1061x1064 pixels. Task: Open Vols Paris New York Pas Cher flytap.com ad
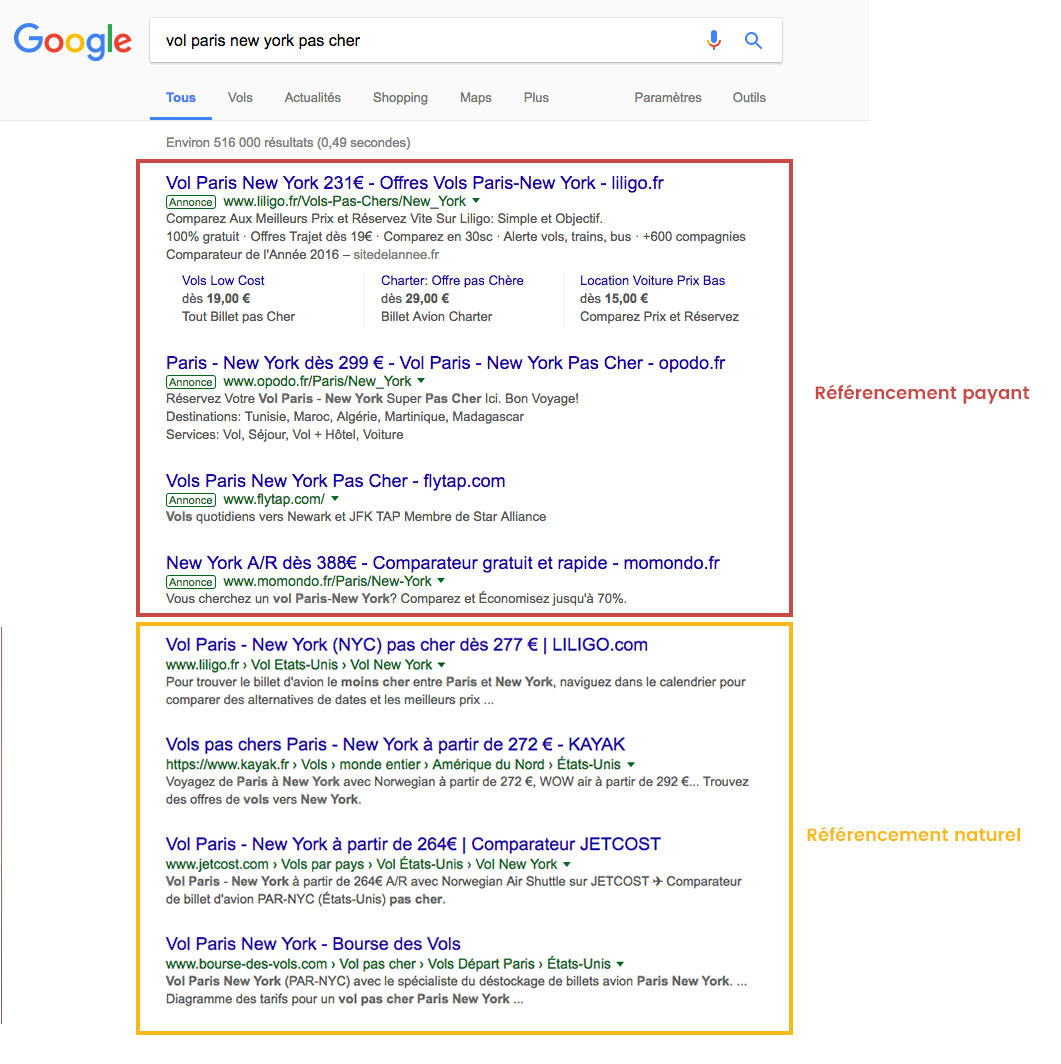tap(335, 480)
